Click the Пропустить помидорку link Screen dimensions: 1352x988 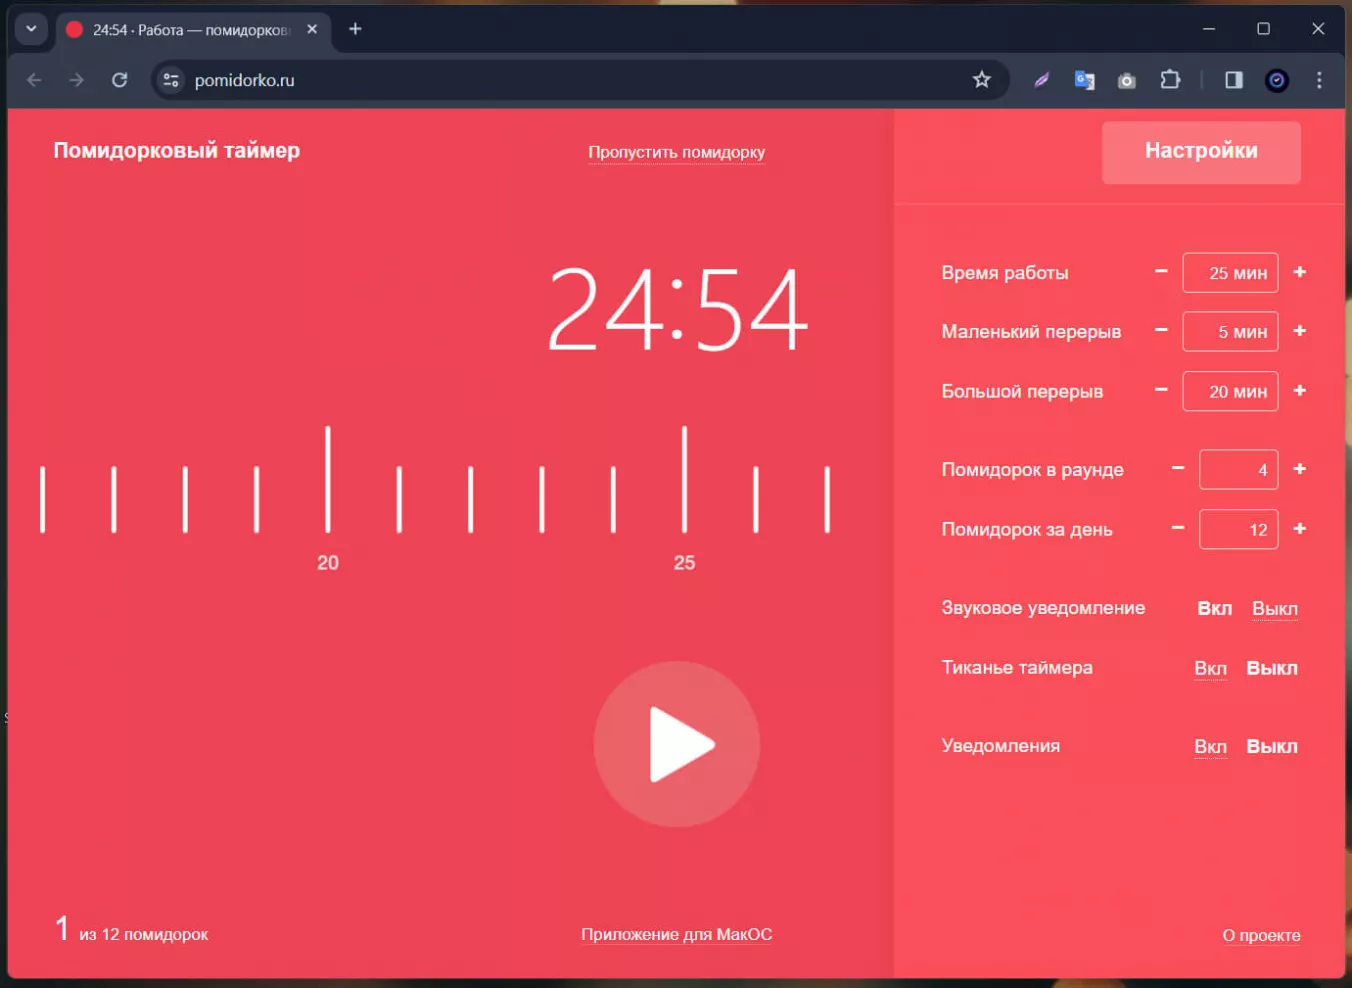(676, 152)
